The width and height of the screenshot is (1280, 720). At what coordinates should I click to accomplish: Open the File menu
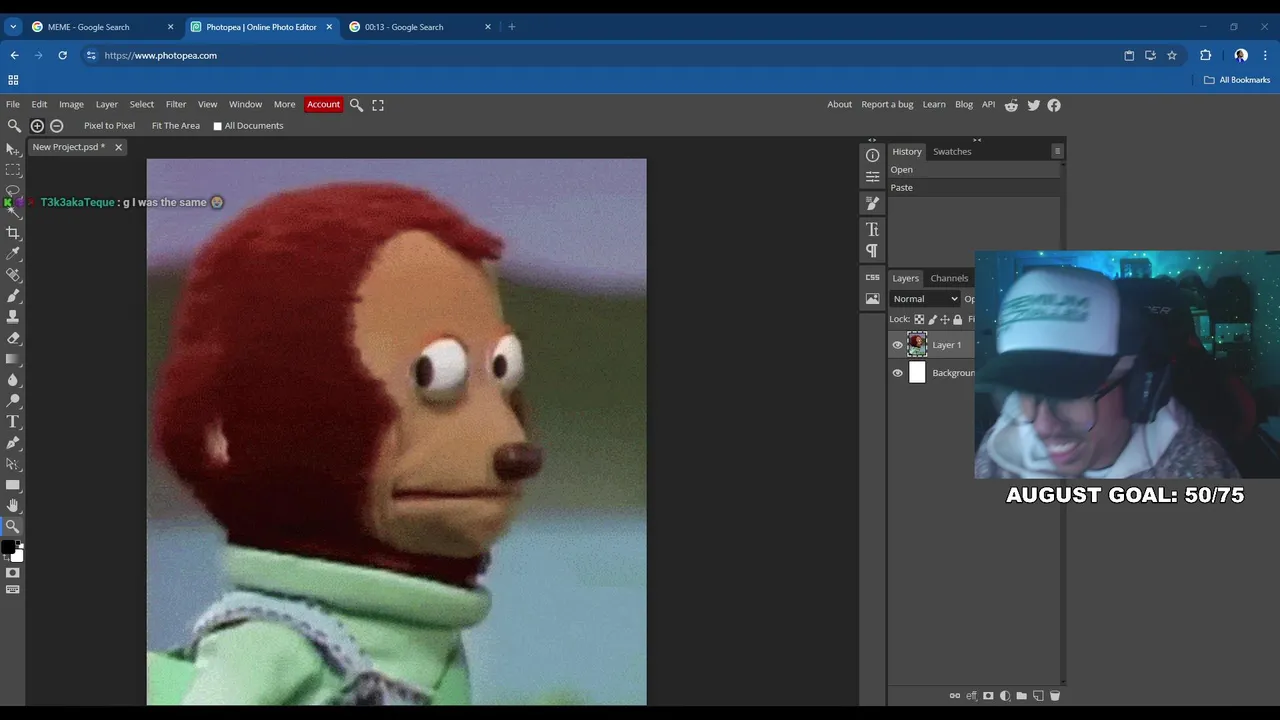13,104
